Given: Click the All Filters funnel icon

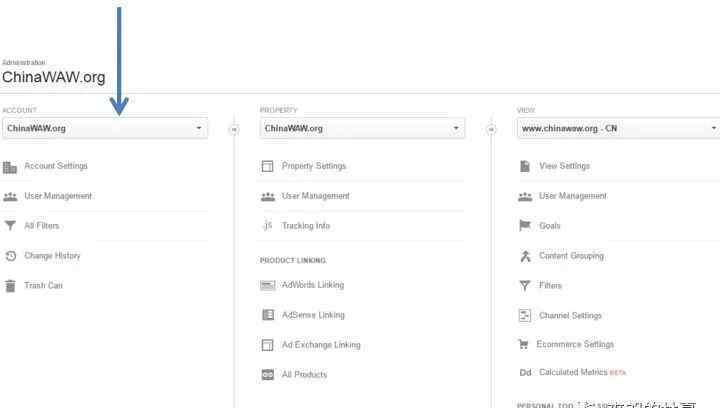Looking at the screenshot, I should click(10, 226).
